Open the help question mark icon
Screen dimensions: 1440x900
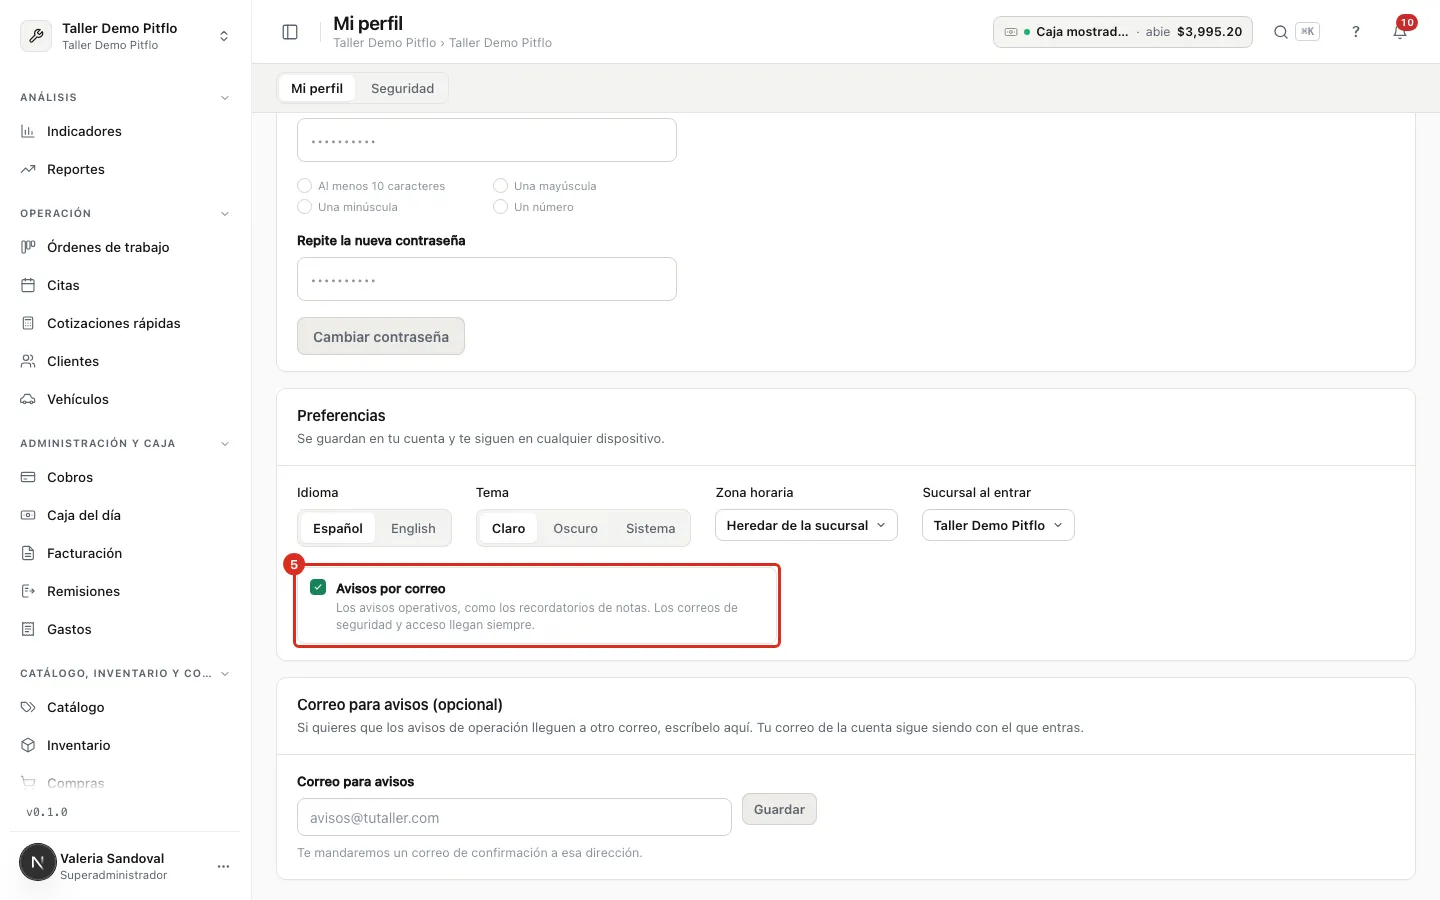pos(1356,32)
